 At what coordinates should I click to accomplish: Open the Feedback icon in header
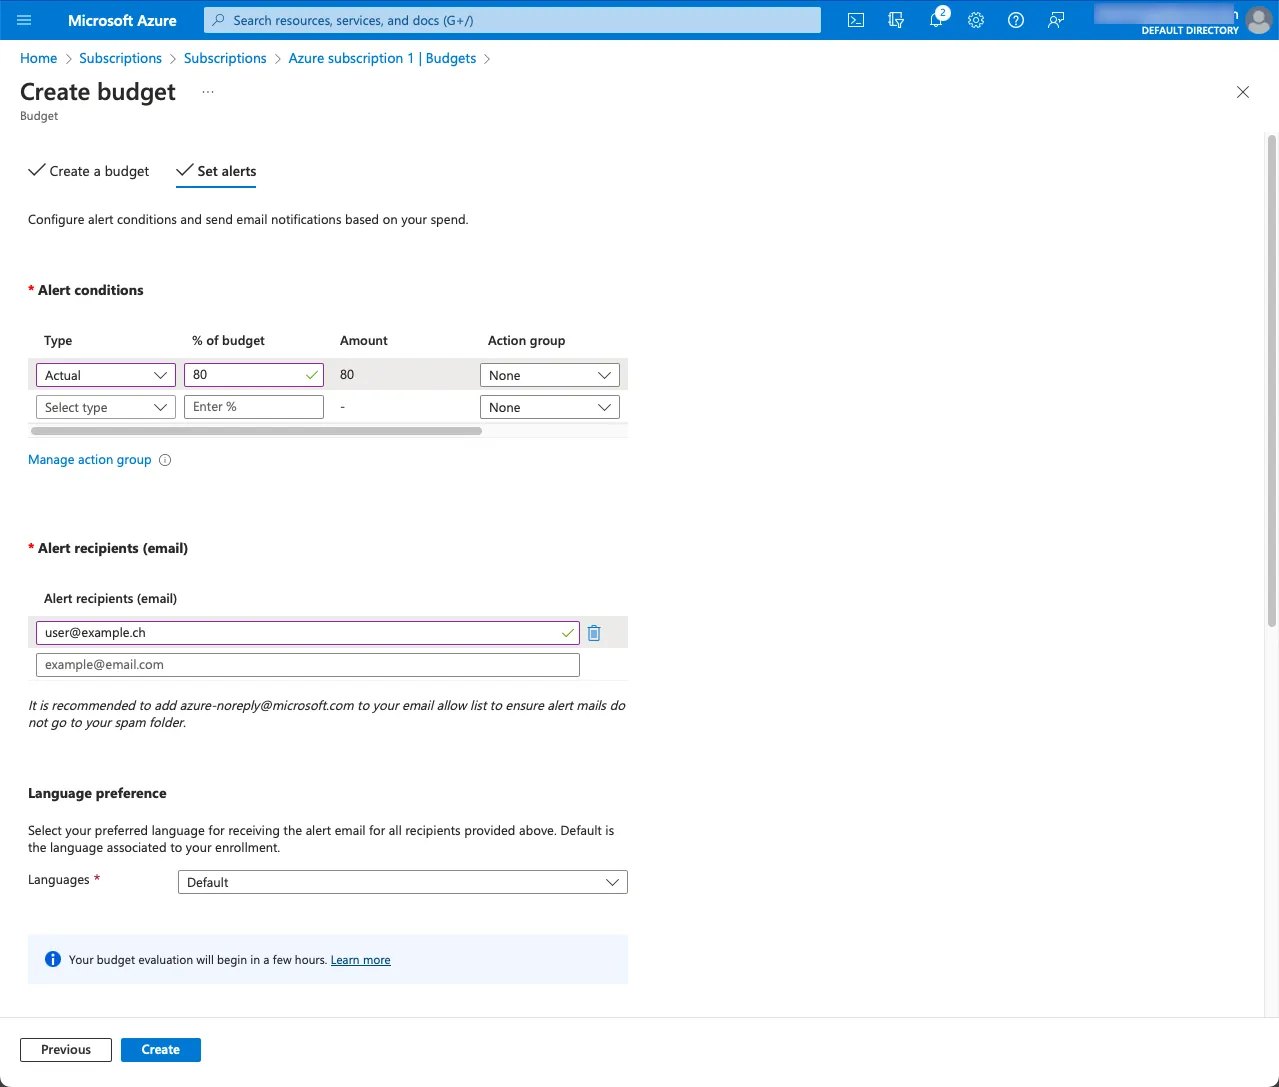tap(1056, 20)
